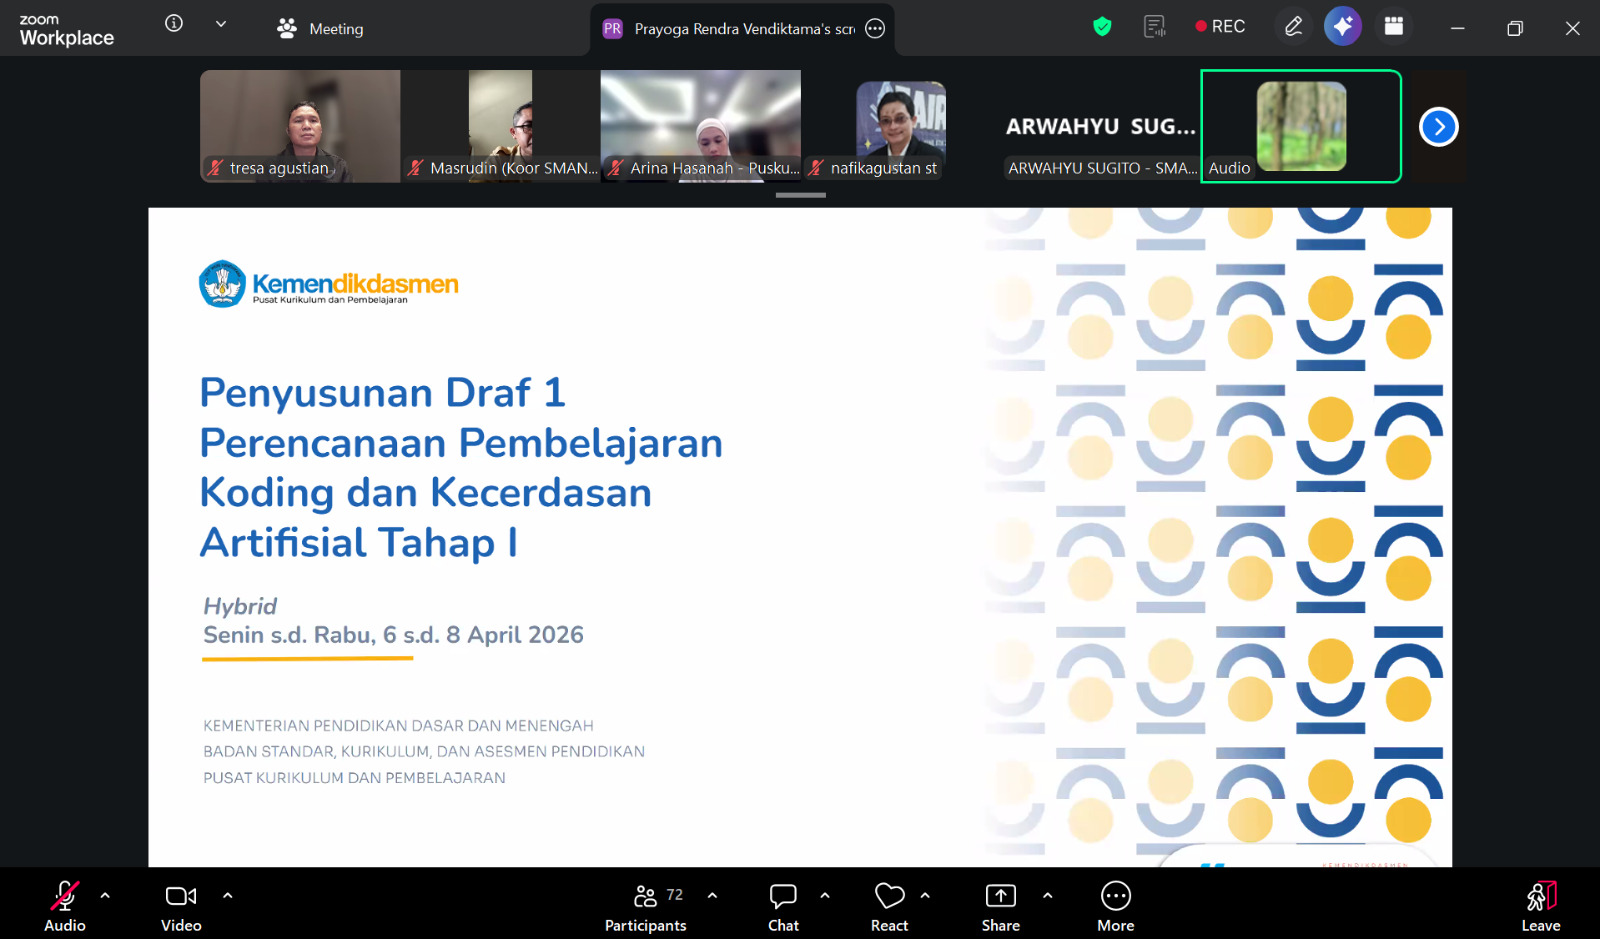This screenshot has height=939, width=1600.
Task: Open the annotate pencil tool
Action: click(x=1293, y=27)
